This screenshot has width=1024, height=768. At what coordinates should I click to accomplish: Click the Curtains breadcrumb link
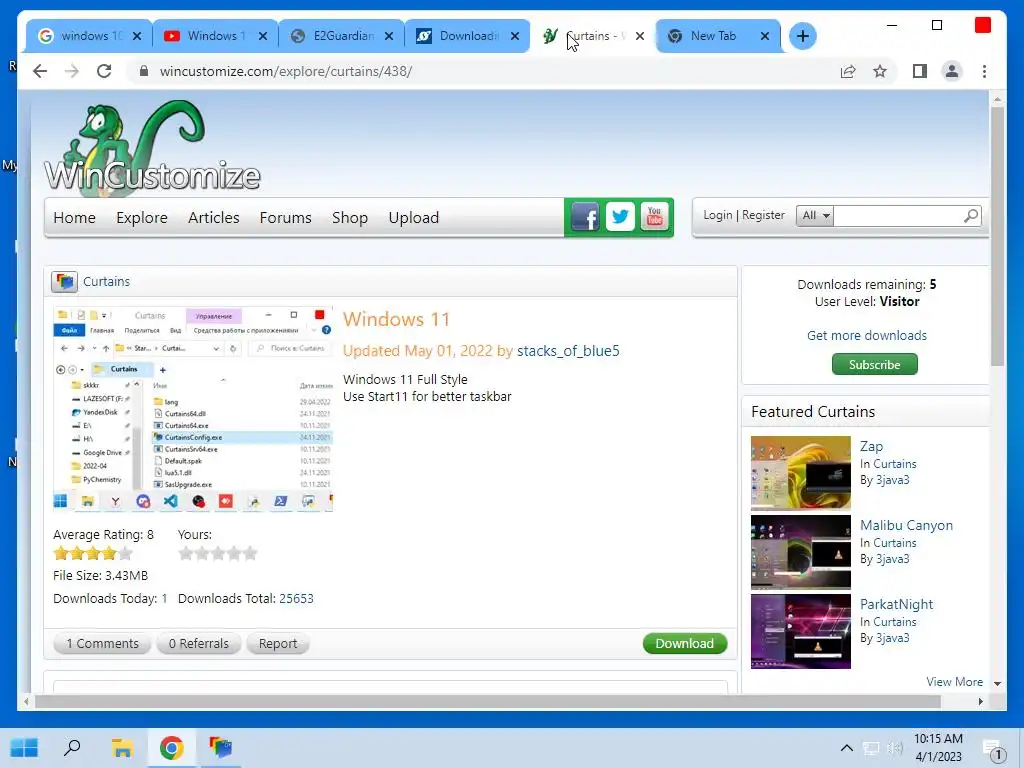[106, 281]
